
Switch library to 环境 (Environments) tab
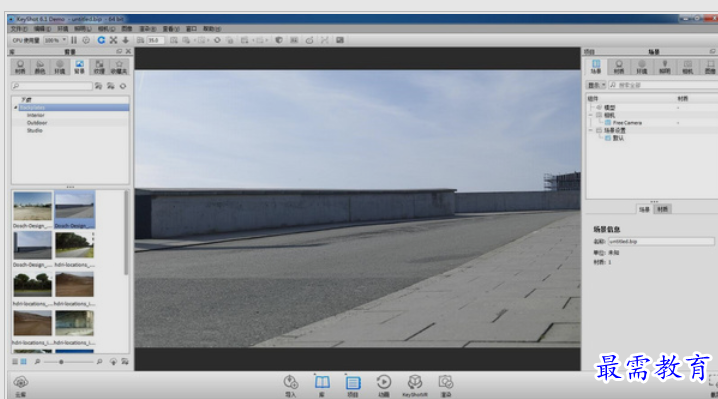[x=60, y=67]
